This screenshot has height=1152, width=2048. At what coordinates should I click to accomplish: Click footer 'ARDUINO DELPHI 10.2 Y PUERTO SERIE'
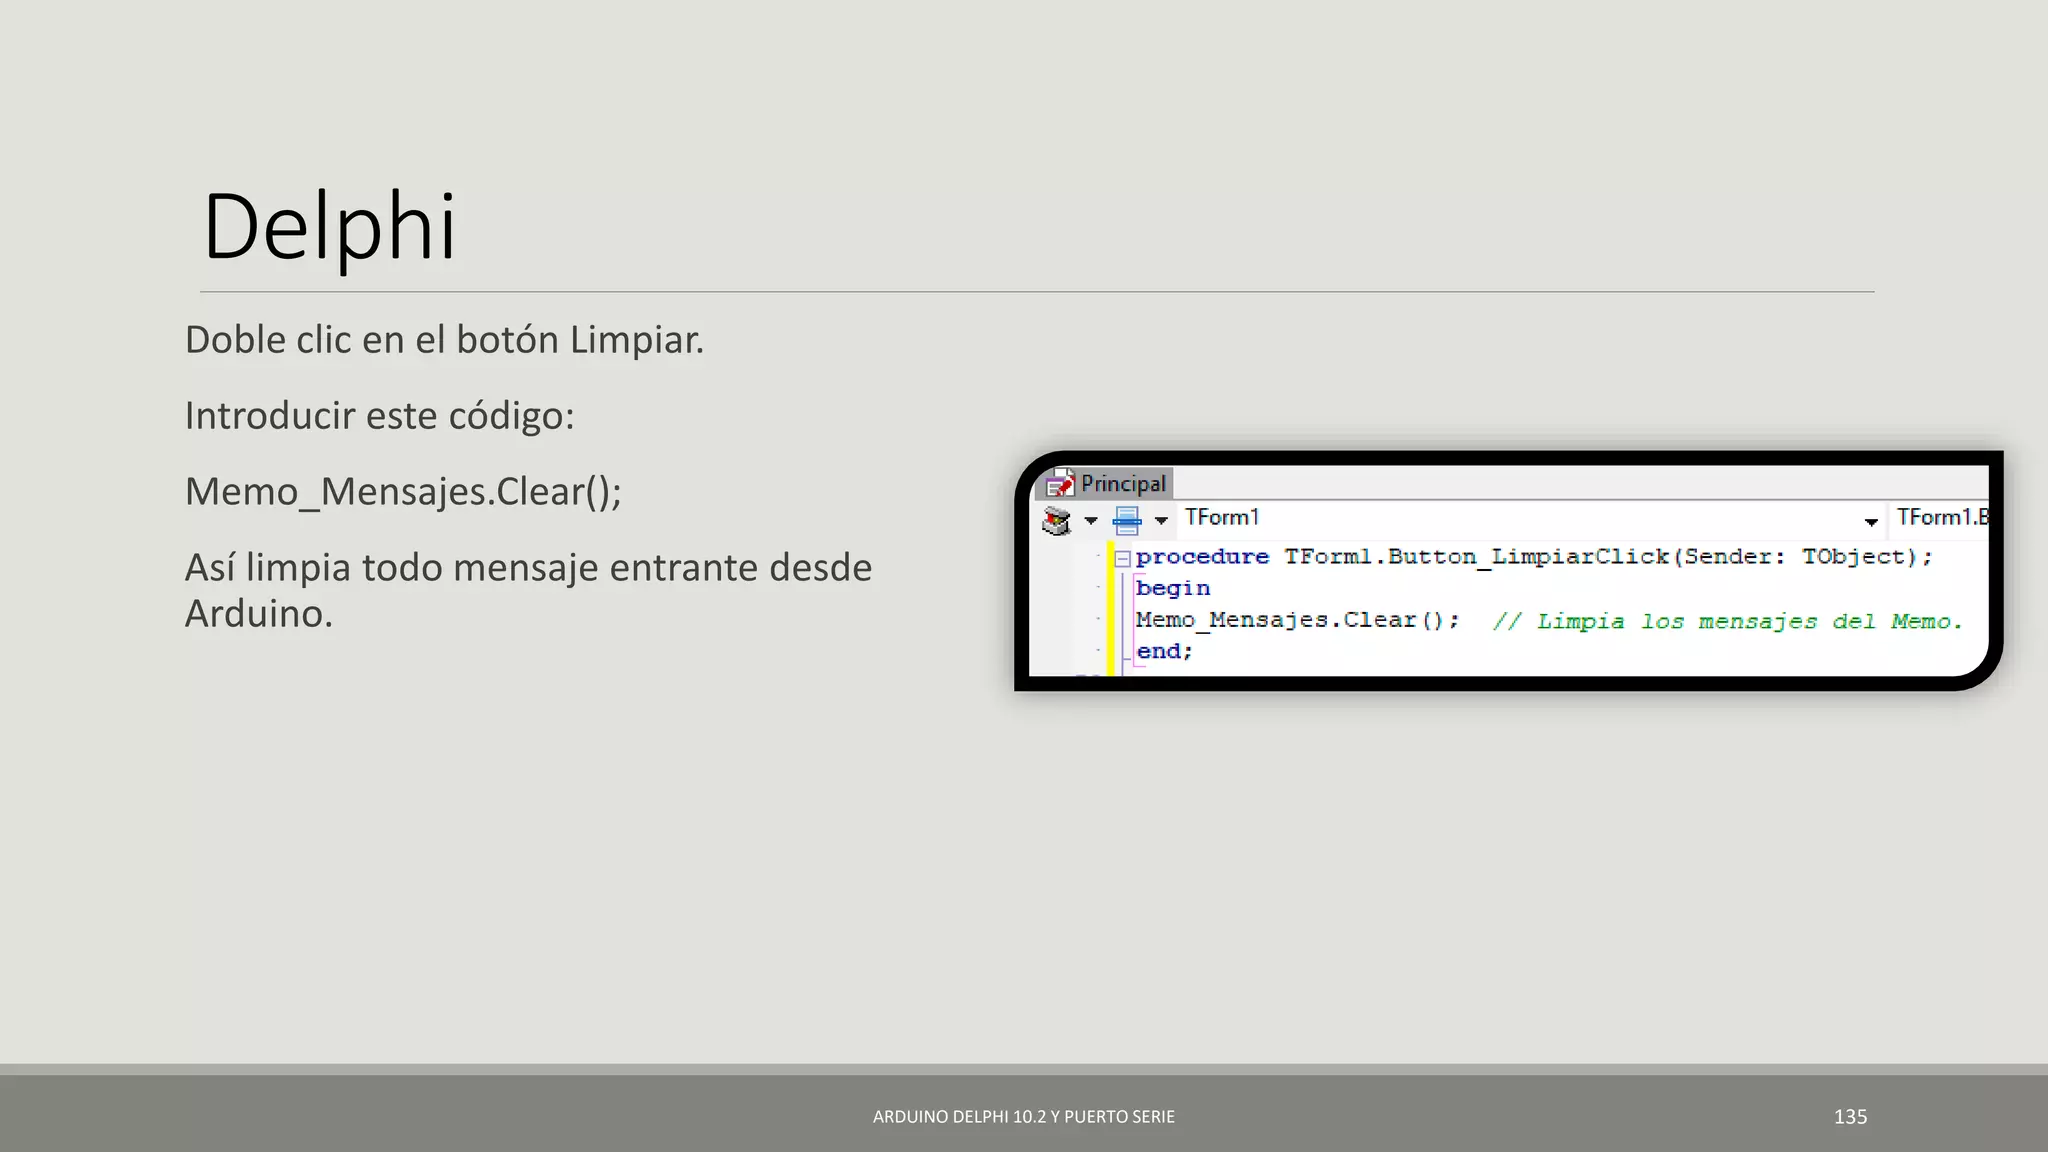[1024, 1117]
